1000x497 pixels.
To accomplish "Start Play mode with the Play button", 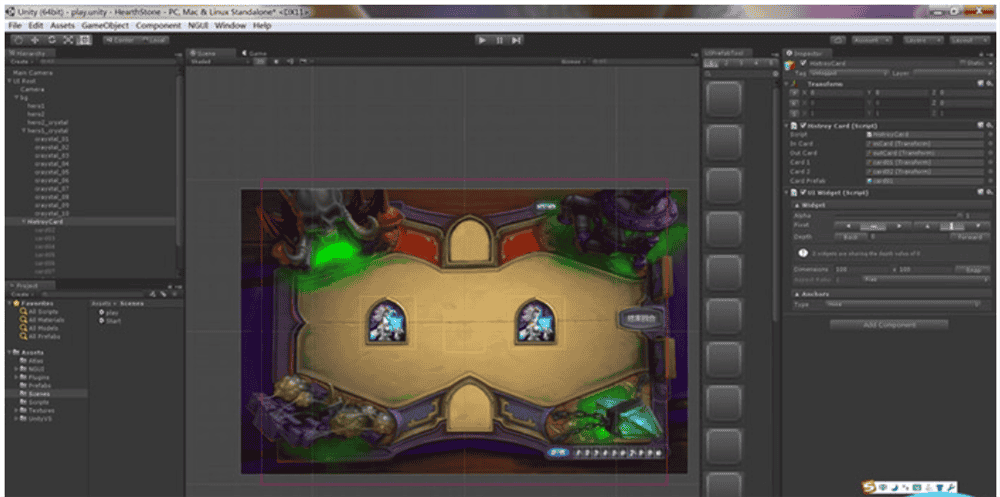I will [483, 40].
